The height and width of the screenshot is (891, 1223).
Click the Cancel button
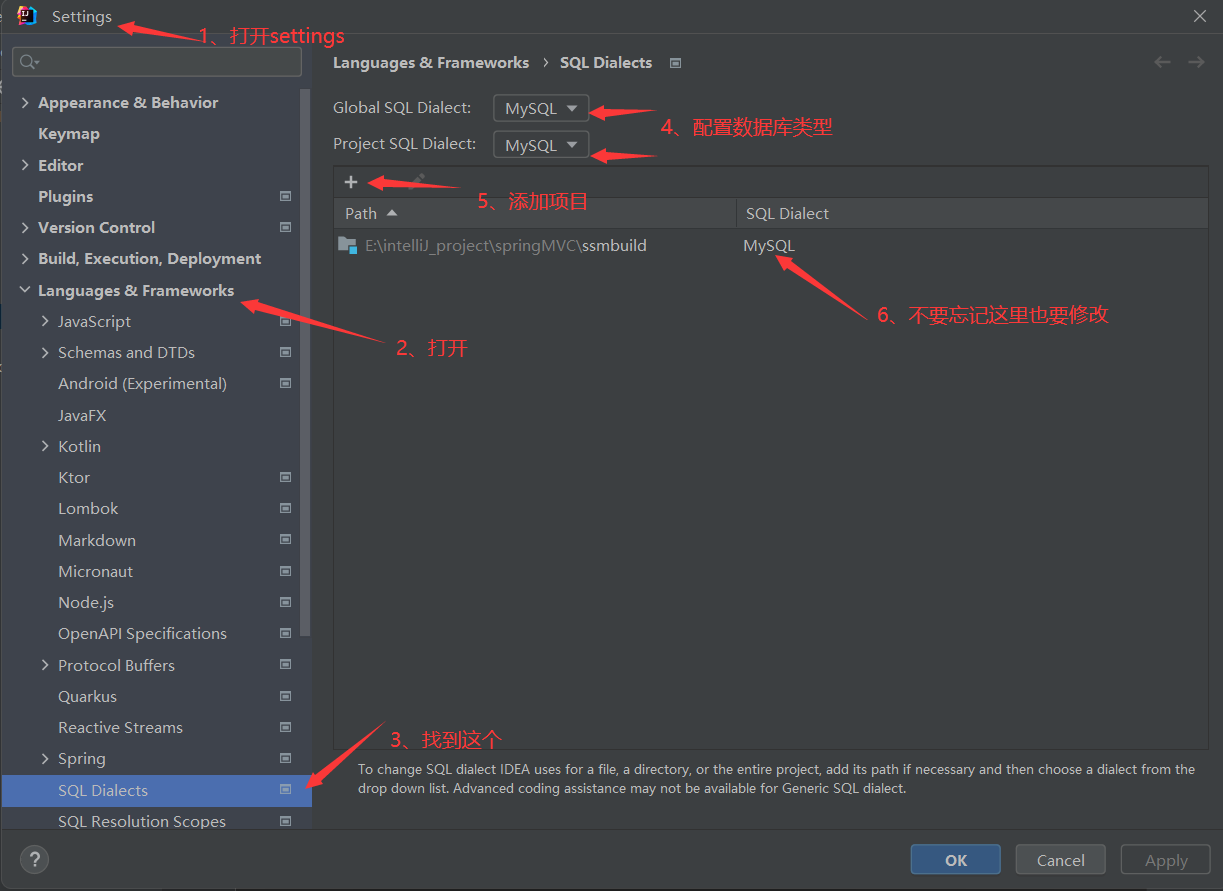[1061, 860]
